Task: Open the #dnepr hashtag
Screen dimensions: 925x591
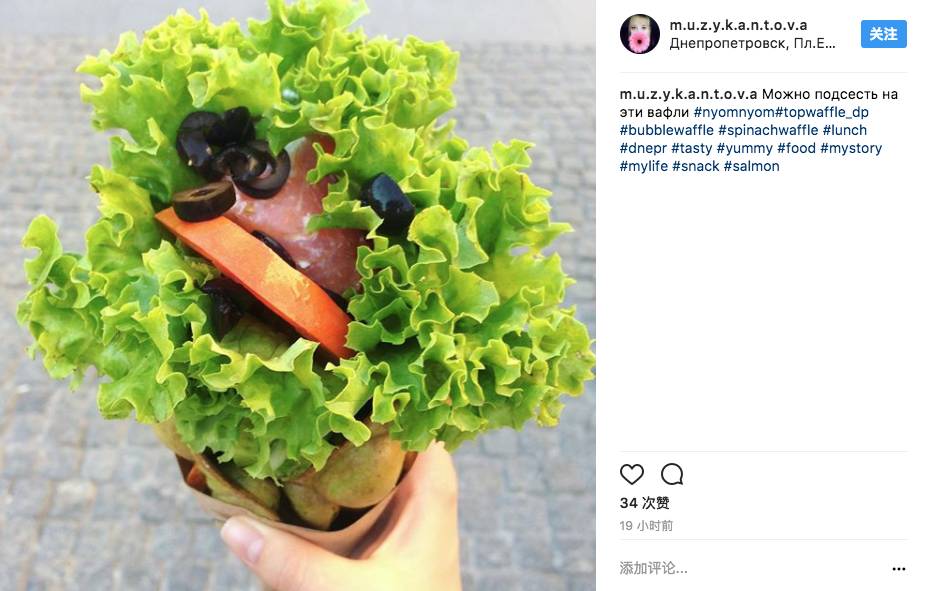Action: click(643, 148)
